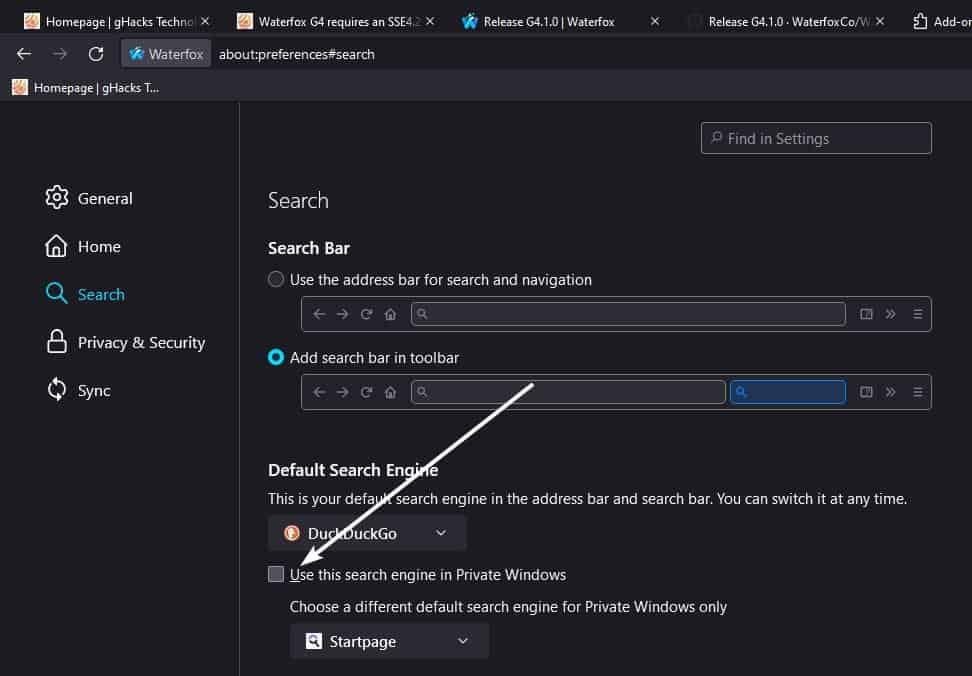Viewport: 972px width, 676px height.
Task: Click the Home icon in the settings sidebar
Action: pos(57,246)
